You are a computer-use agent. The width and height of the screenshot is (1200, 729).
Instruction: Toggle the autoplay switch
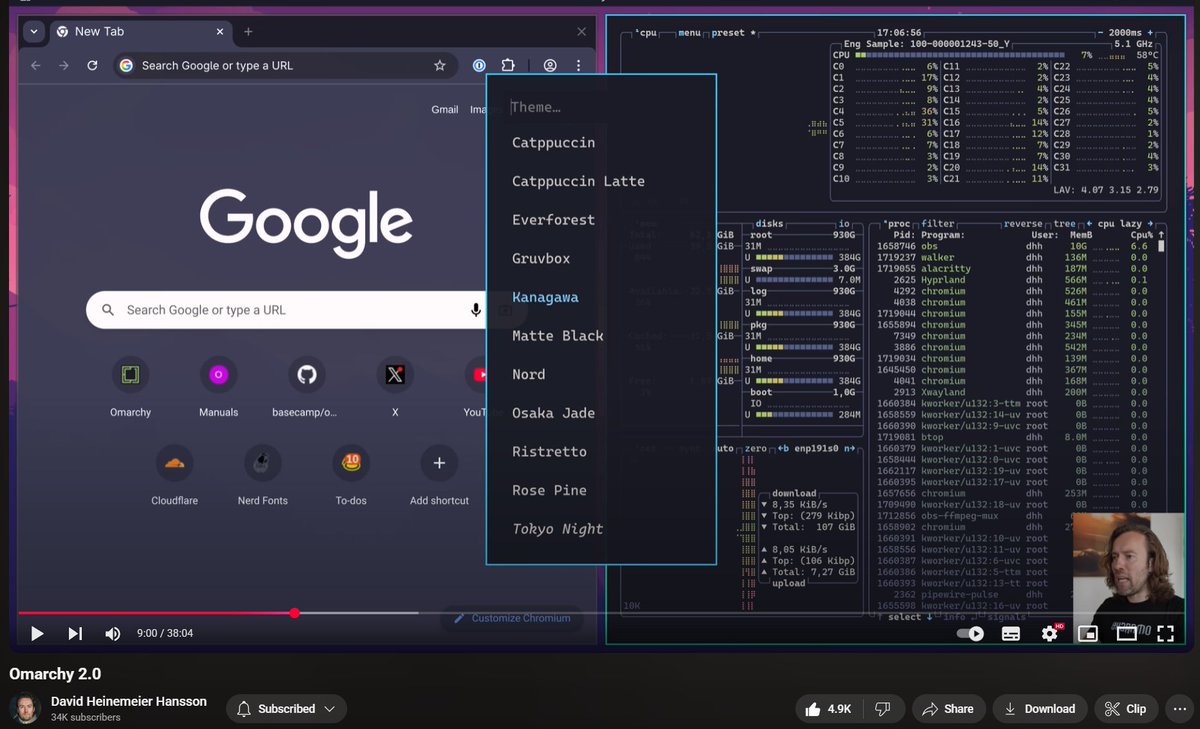pyautogui.click(x=970, y=633)
